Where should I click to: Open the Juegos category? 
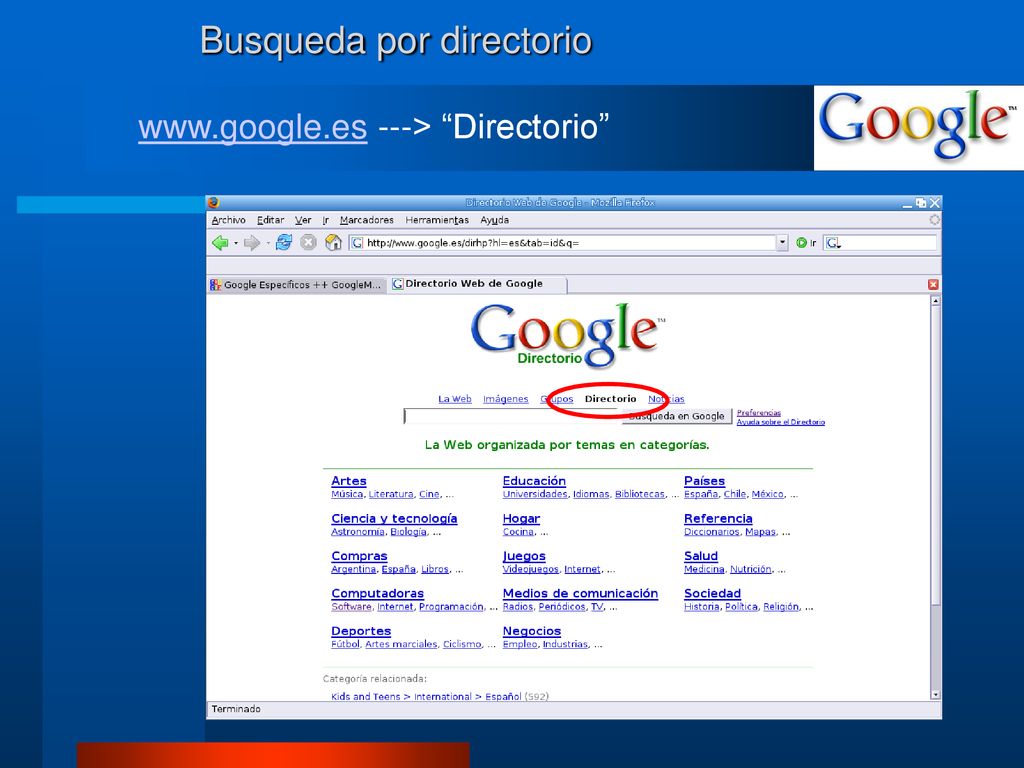[524, 556]
